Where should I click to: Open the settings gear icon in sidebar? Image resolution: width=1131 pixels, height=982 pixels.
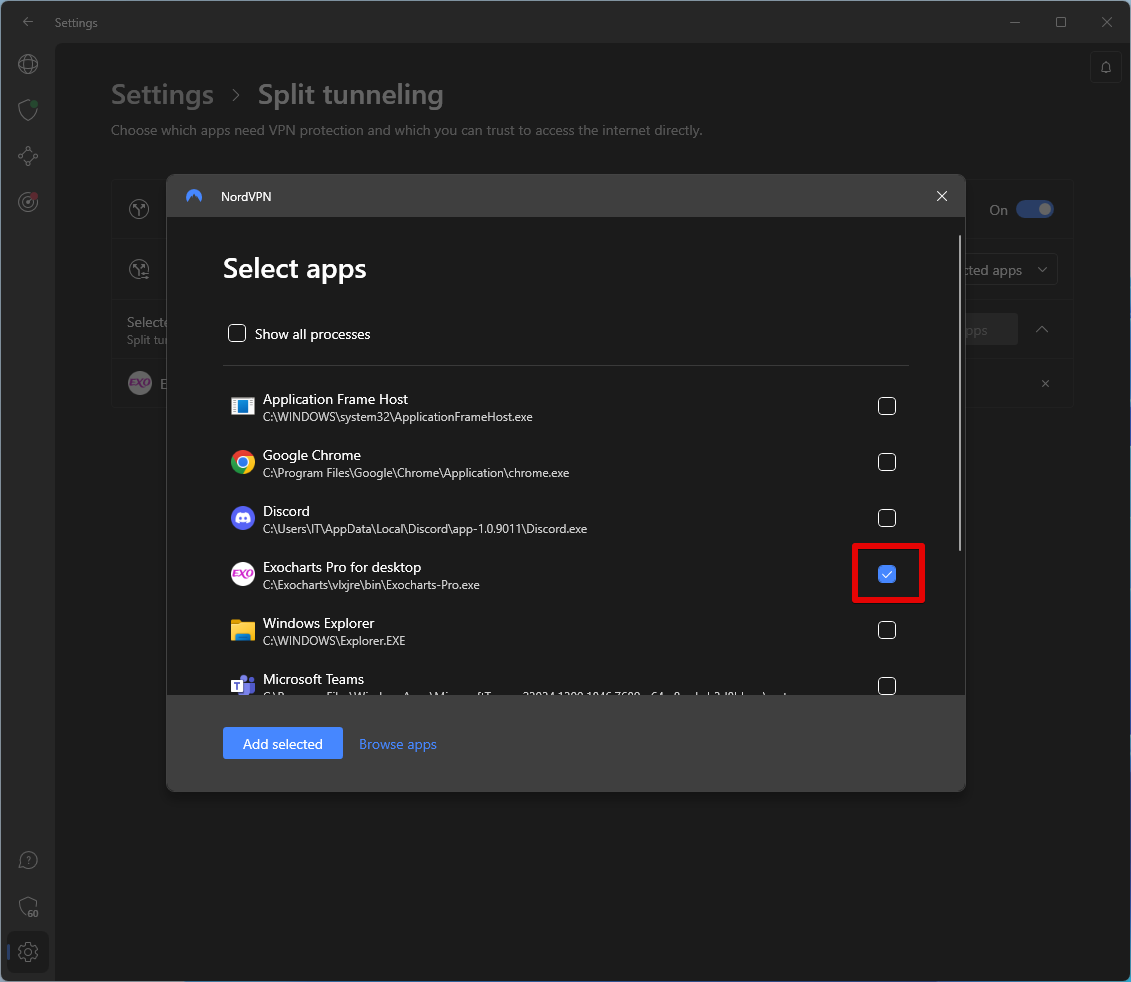point(28,952)
